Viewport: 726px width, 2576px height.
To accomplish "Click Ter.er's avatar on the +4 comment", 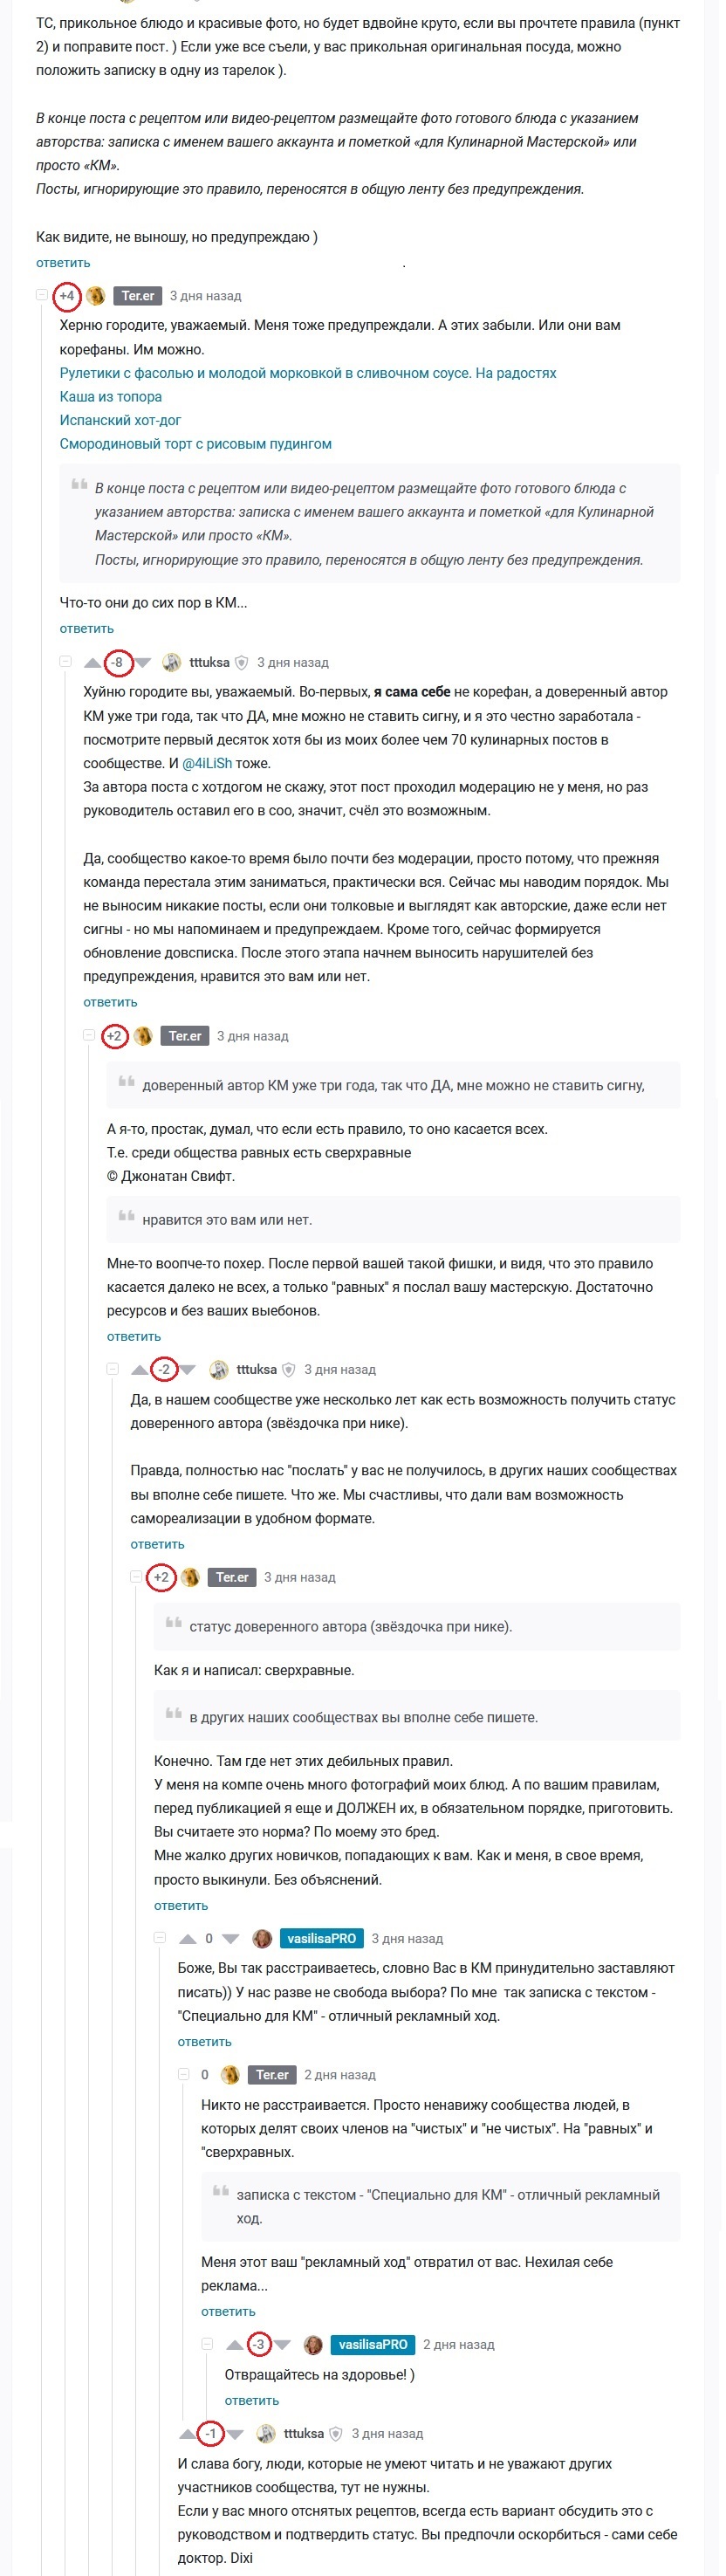I will (96, 296).
